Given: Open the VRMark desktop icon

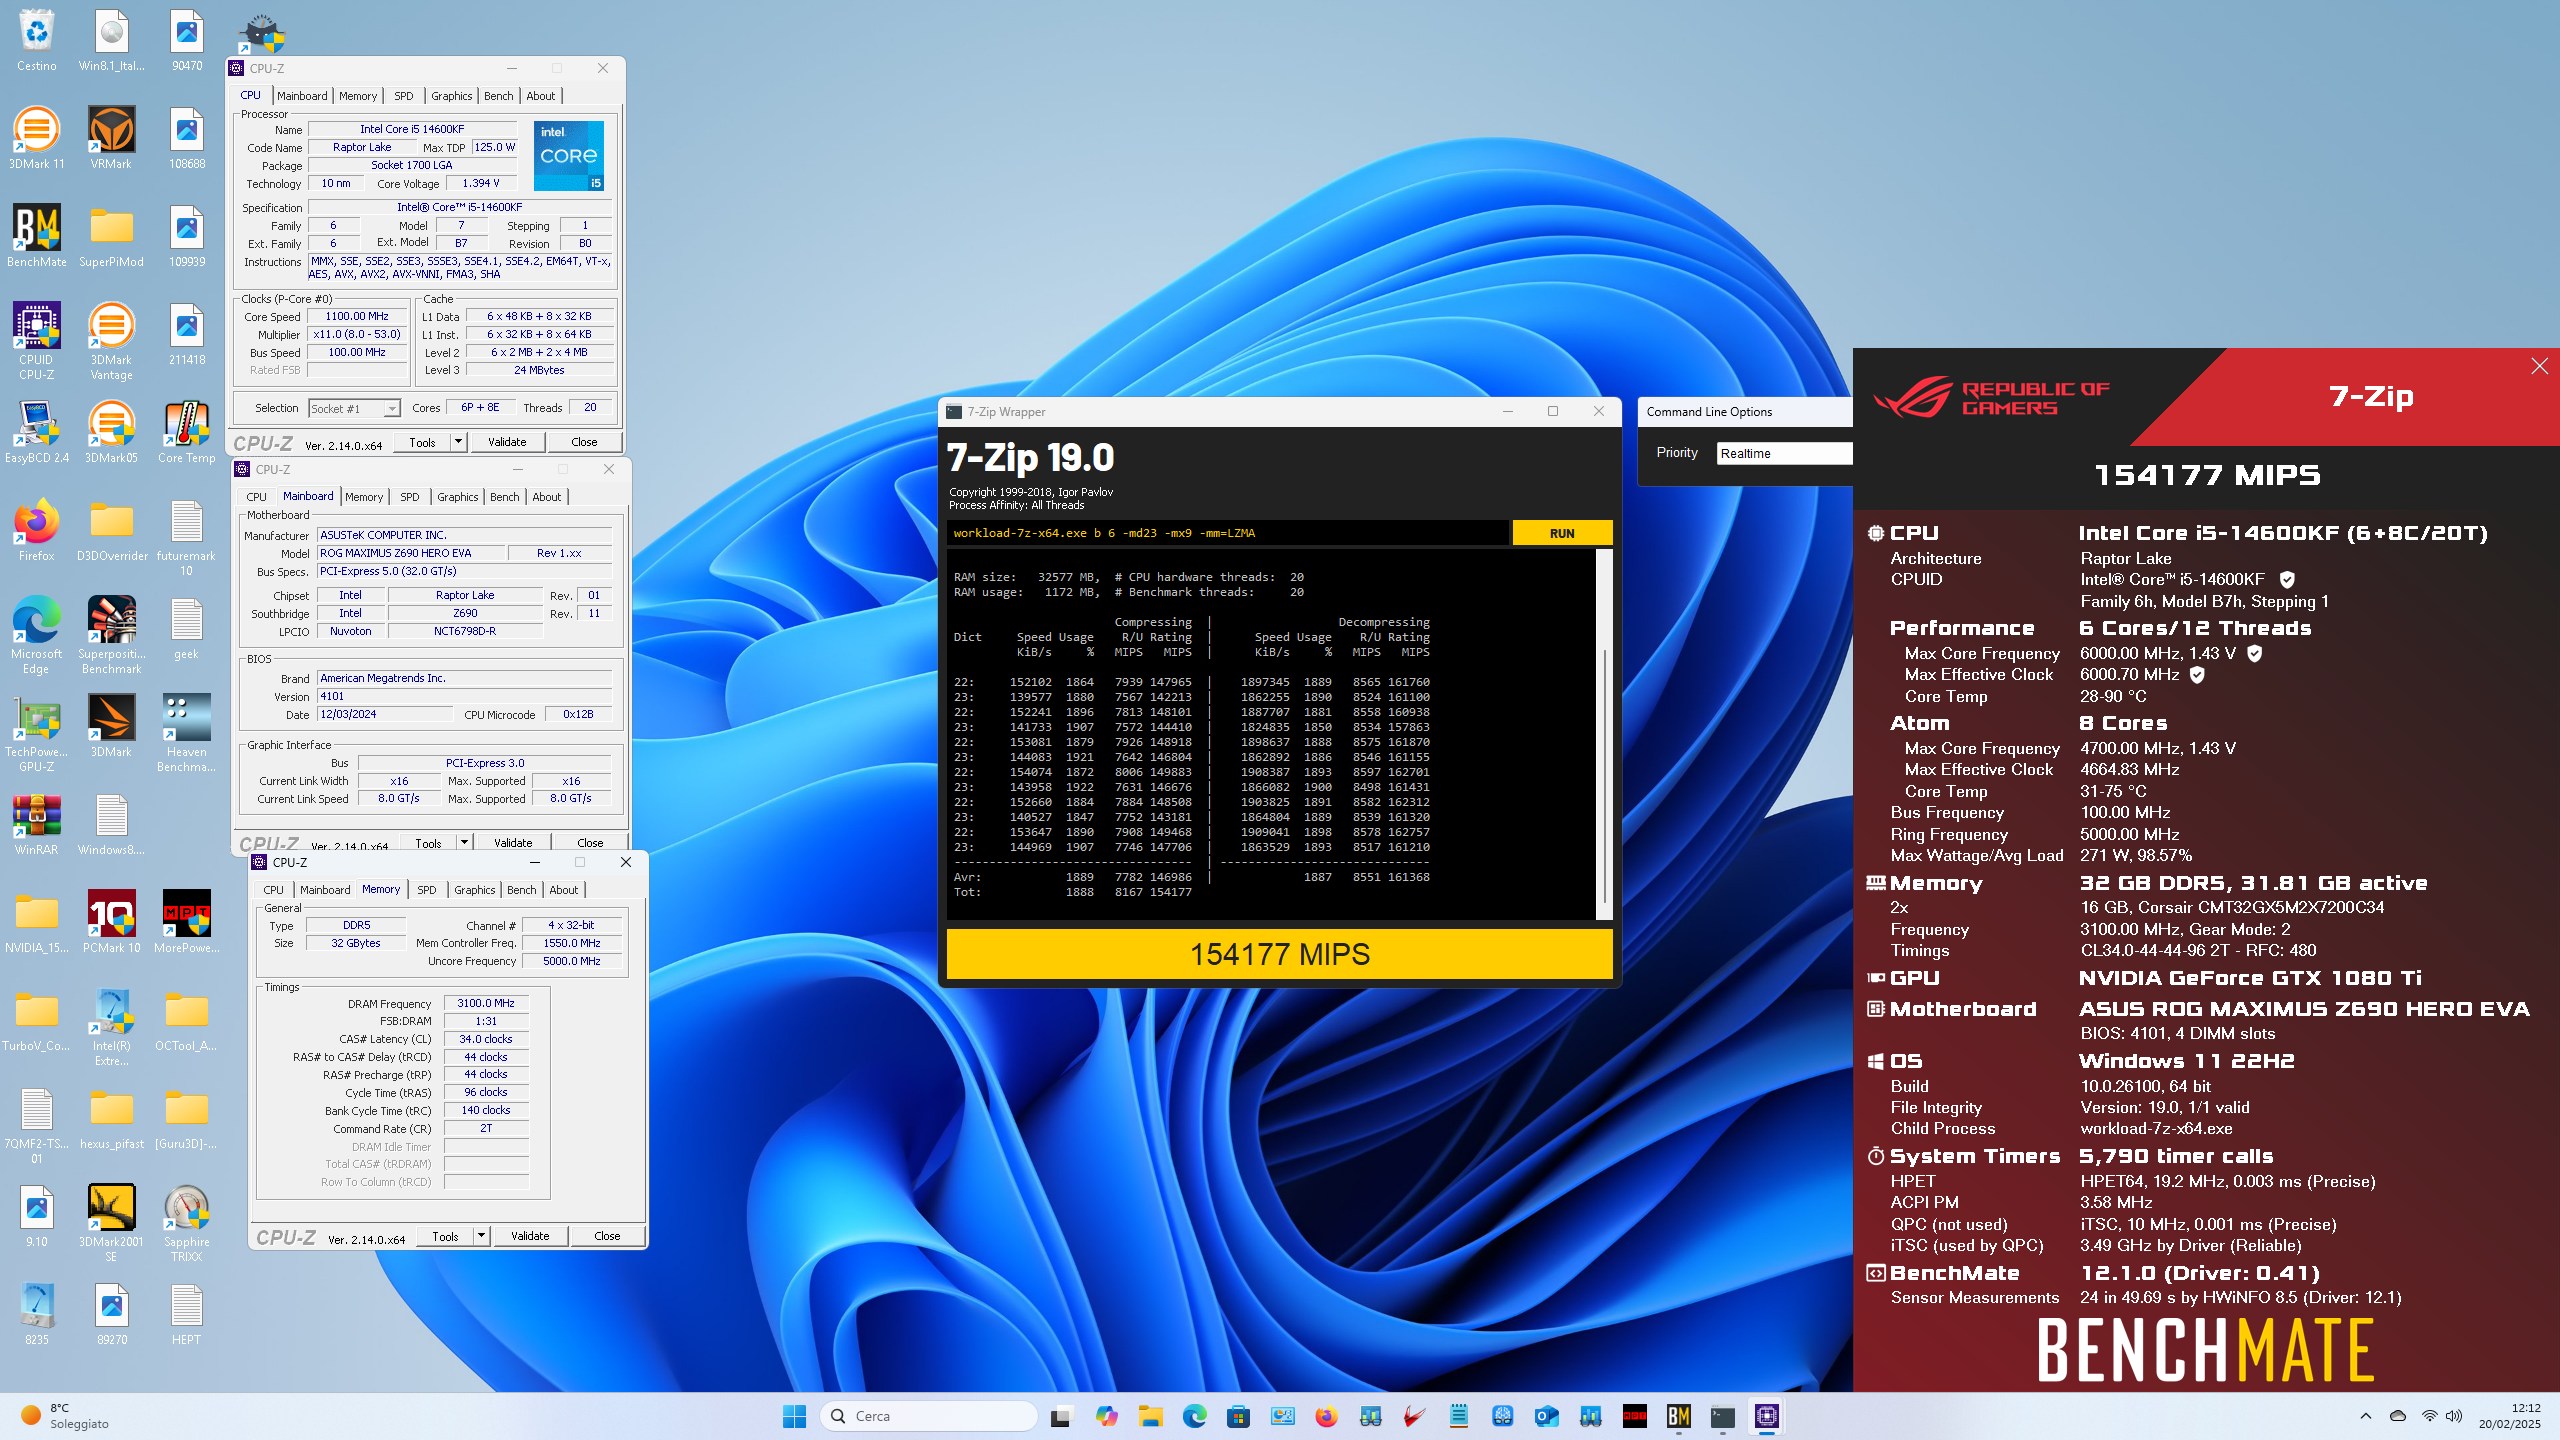Looking at the screenshot, I should coord(111,138).
